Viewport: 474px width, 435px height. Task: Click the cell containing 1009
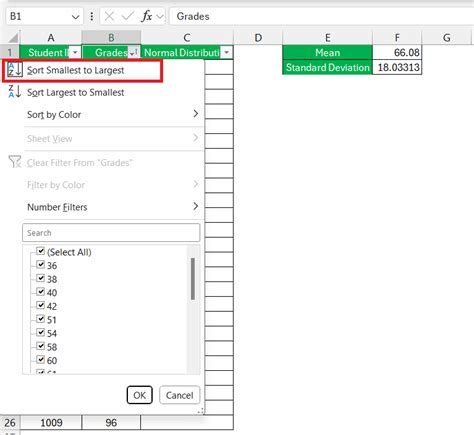(x=51, y=423)
